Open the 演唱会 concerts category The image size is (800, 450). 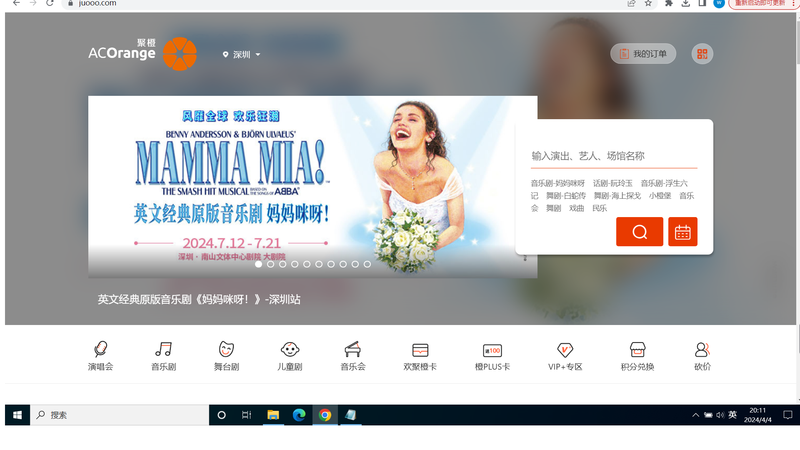[x=100, y=356]
